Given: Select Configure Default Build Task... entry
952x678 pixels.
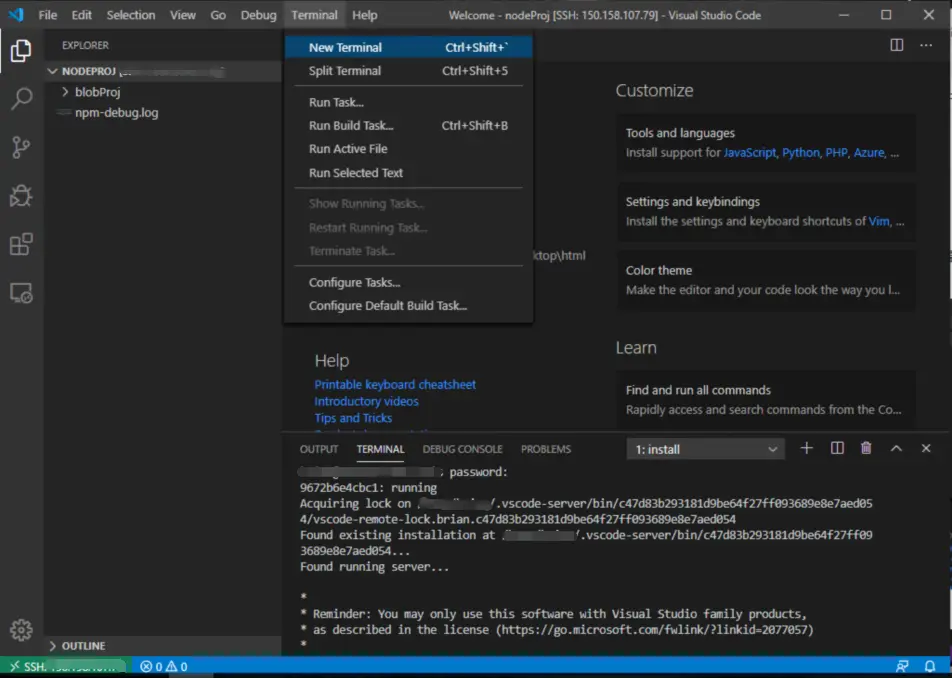Looking at the screenshot, I should pos(409,306).
